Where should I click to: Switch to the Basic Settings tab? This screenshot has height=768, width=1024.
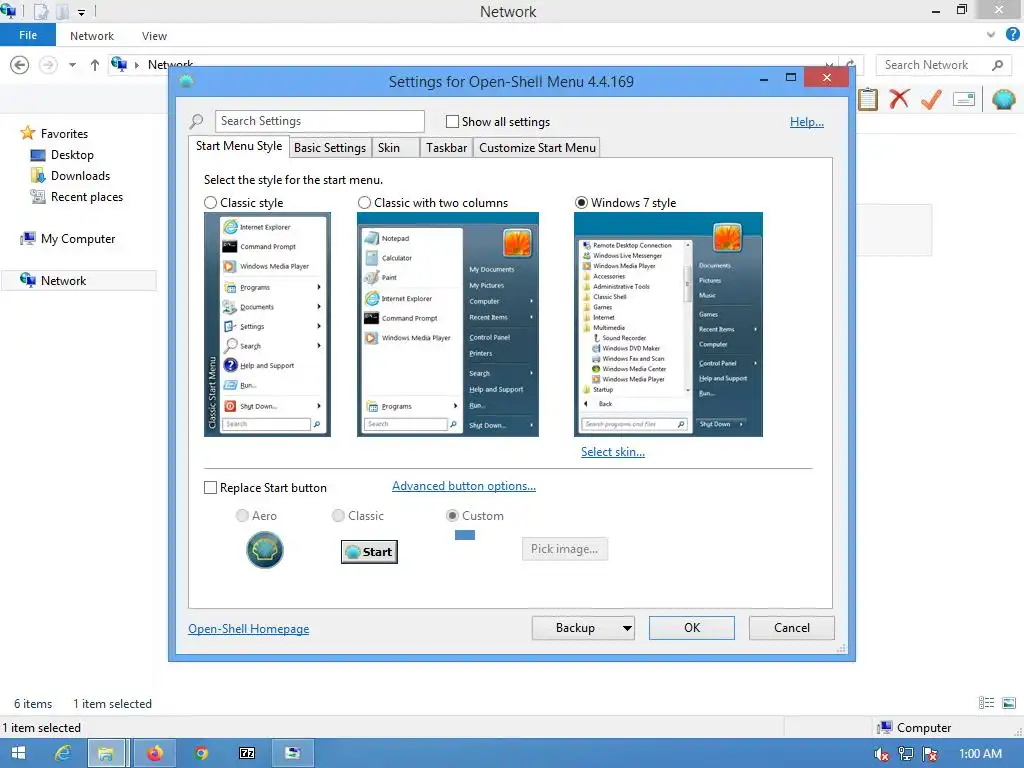(330, 148)
